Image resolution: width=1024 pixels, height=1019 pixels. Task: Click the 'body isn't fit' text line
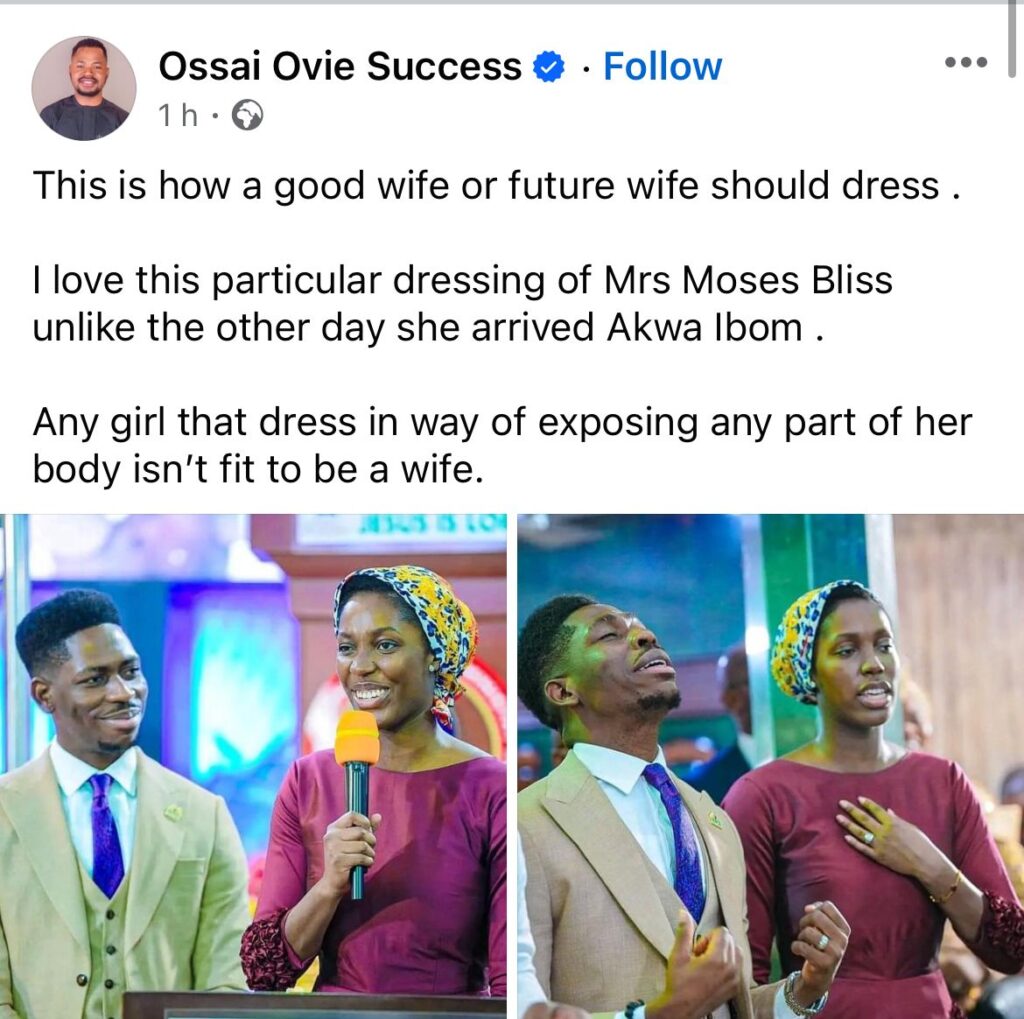point(258,469)
